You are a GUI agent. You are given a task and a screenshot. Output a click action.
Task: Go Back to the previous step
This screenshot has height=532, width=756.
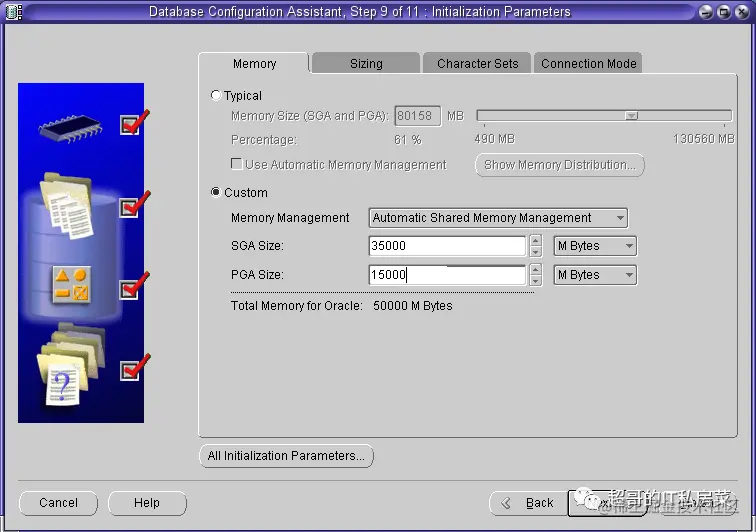click(x=529, y=503)
